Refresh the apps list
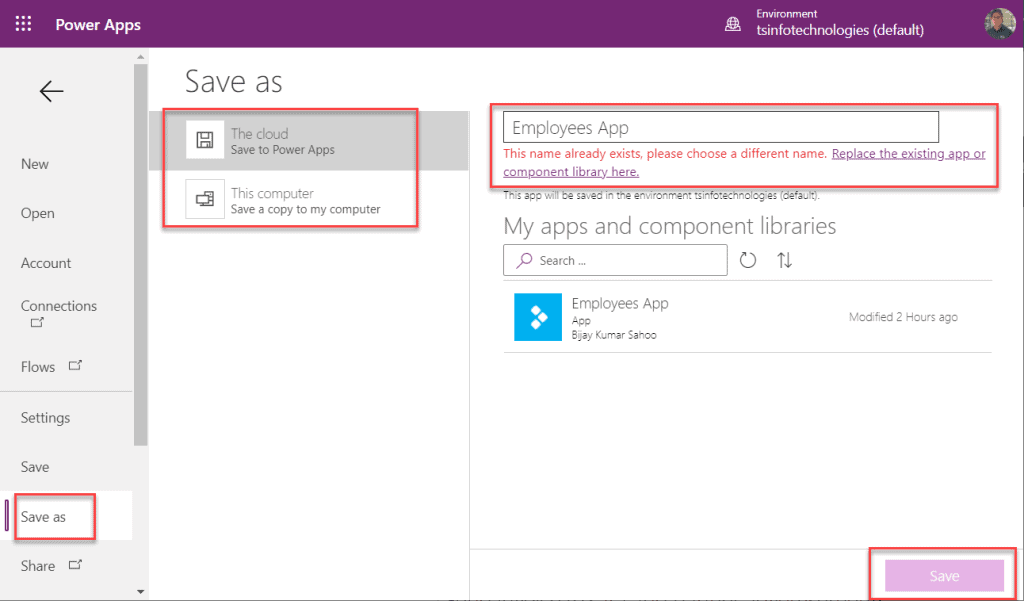This screenshot has width=1024, height=601. click(x=748, y=260)
